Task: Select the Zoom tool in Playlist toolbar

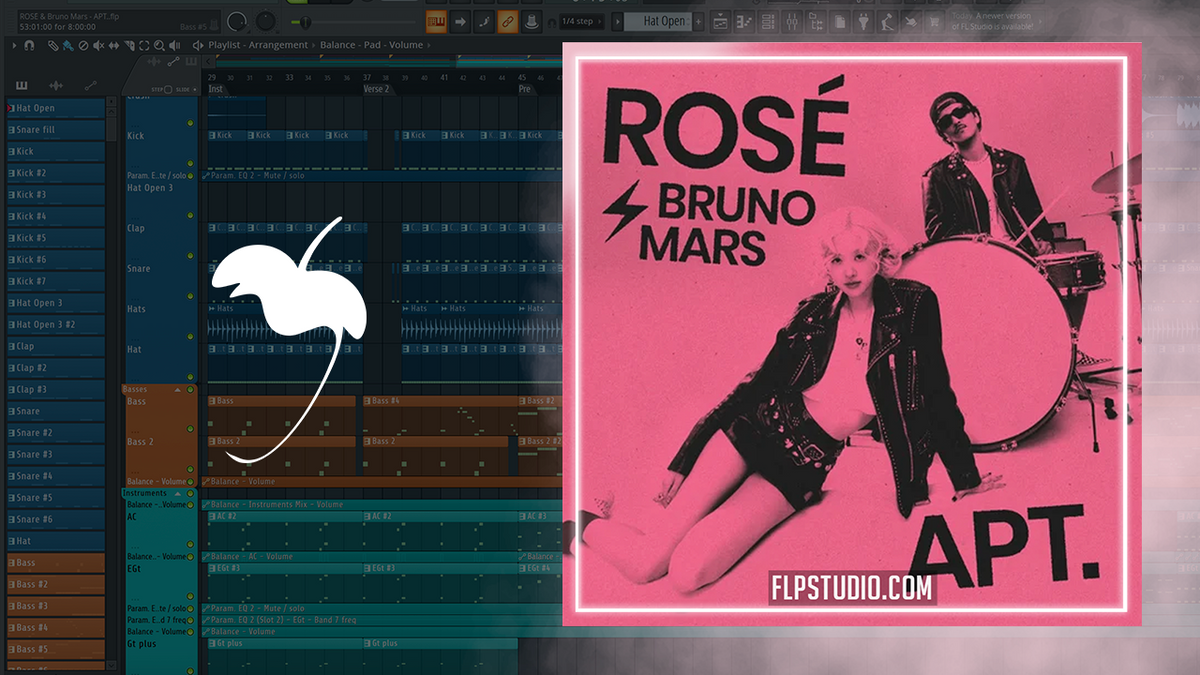Action: 160,45
